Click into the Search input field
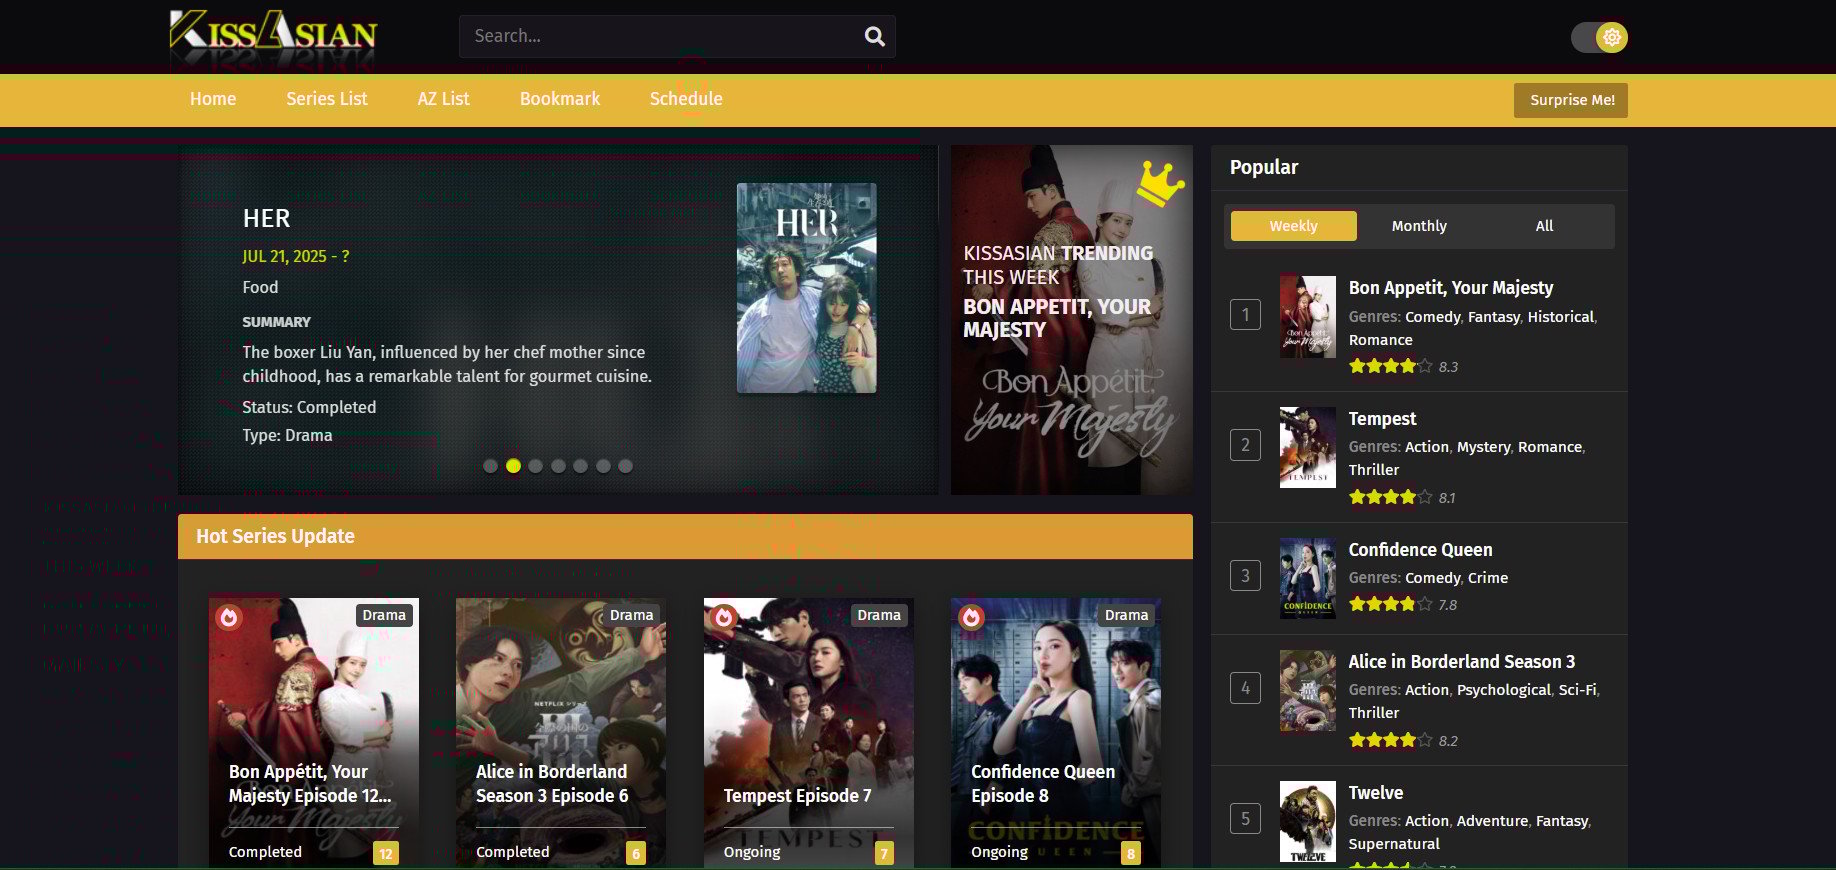The height and width of the screenshot is (870, 1836). click(660, 36)
